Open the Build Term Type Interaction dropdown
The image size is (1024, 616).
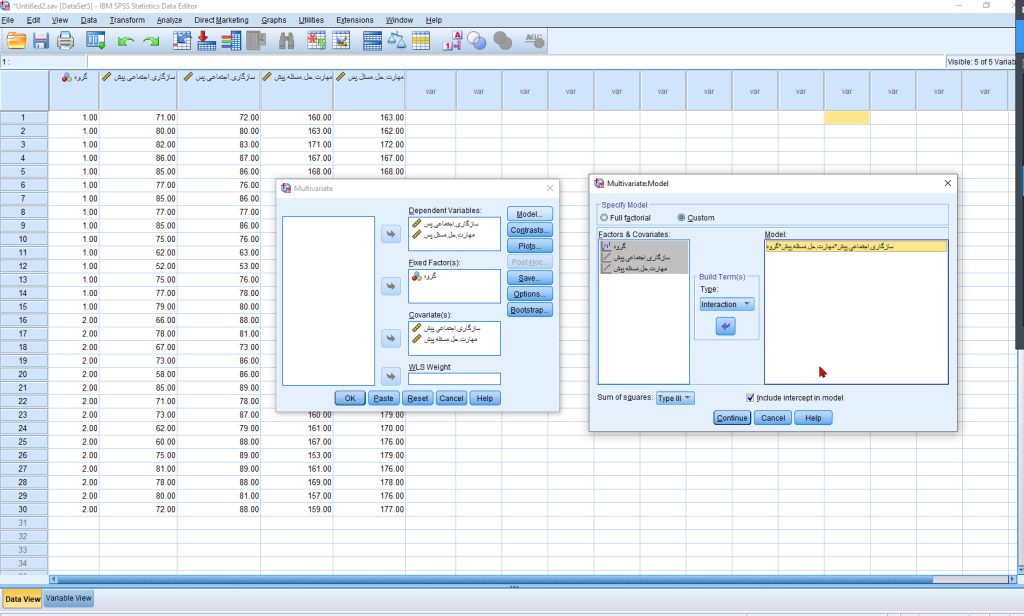click(x=727, y=304)
